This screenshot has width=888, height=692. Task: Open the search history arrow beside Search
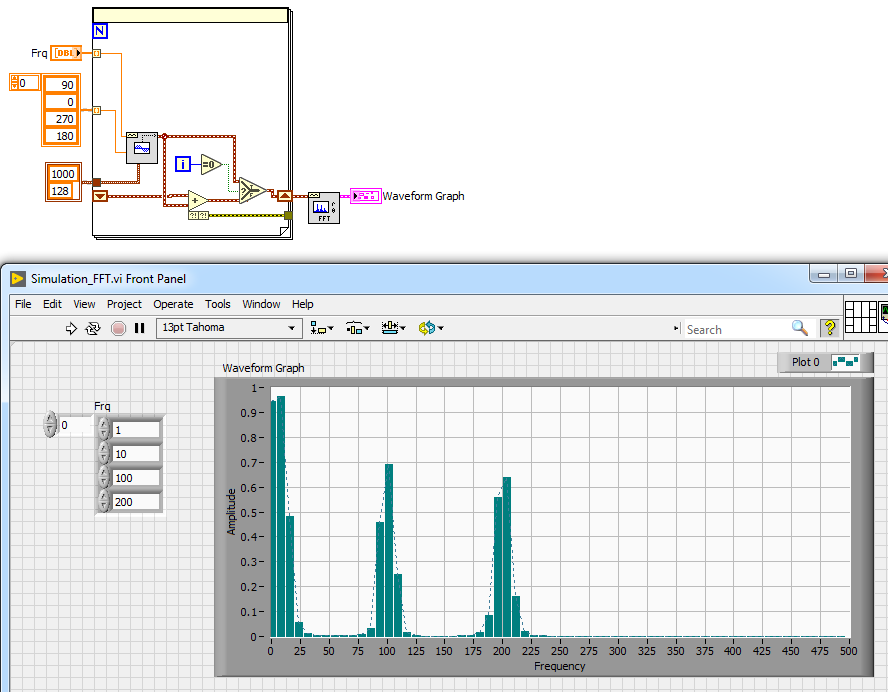pos(677,328)
